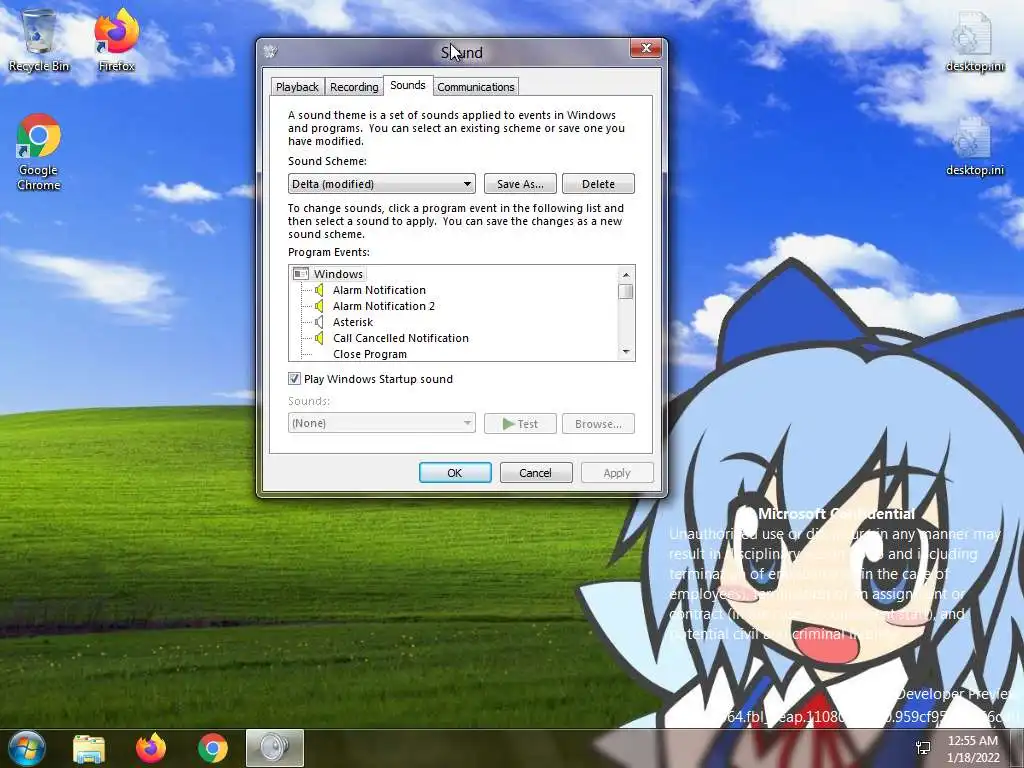
Task: Select the Google Chrome desktop shortcut
Action: coord(39,152)
